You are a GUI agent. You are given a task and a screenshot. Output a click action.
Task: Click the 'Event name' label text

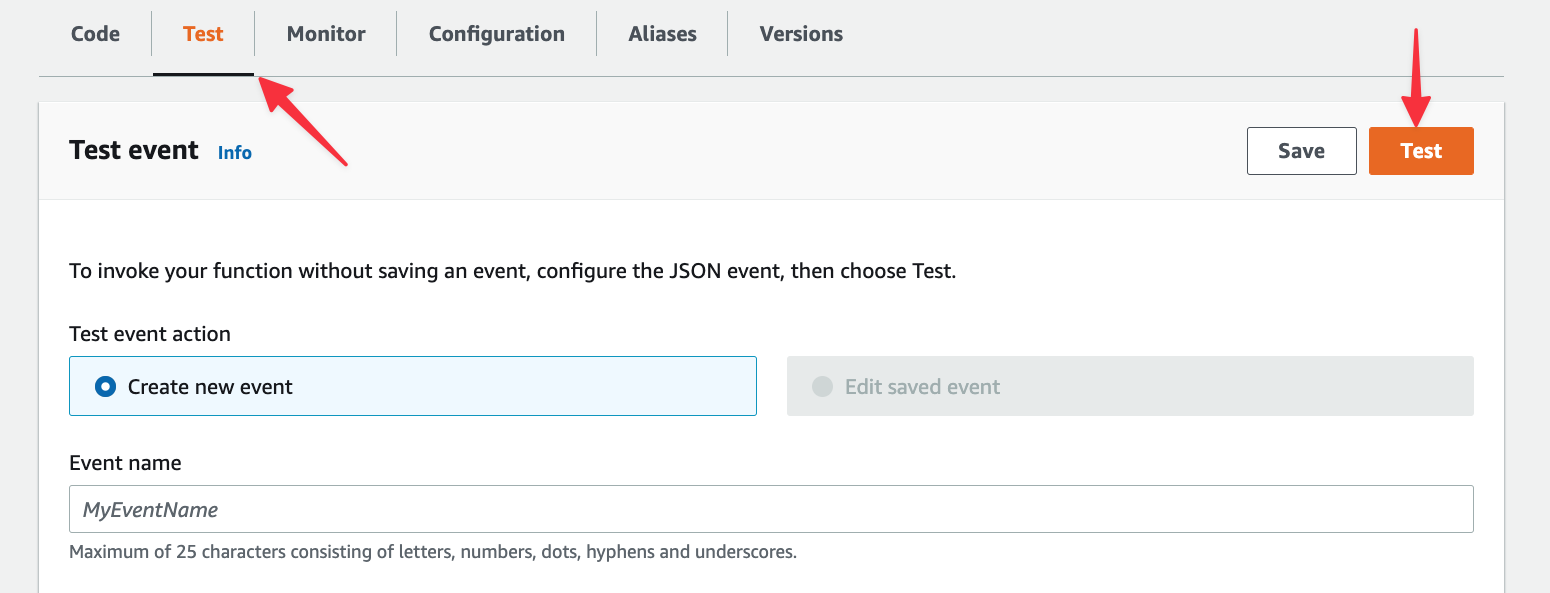pos(125,463)
